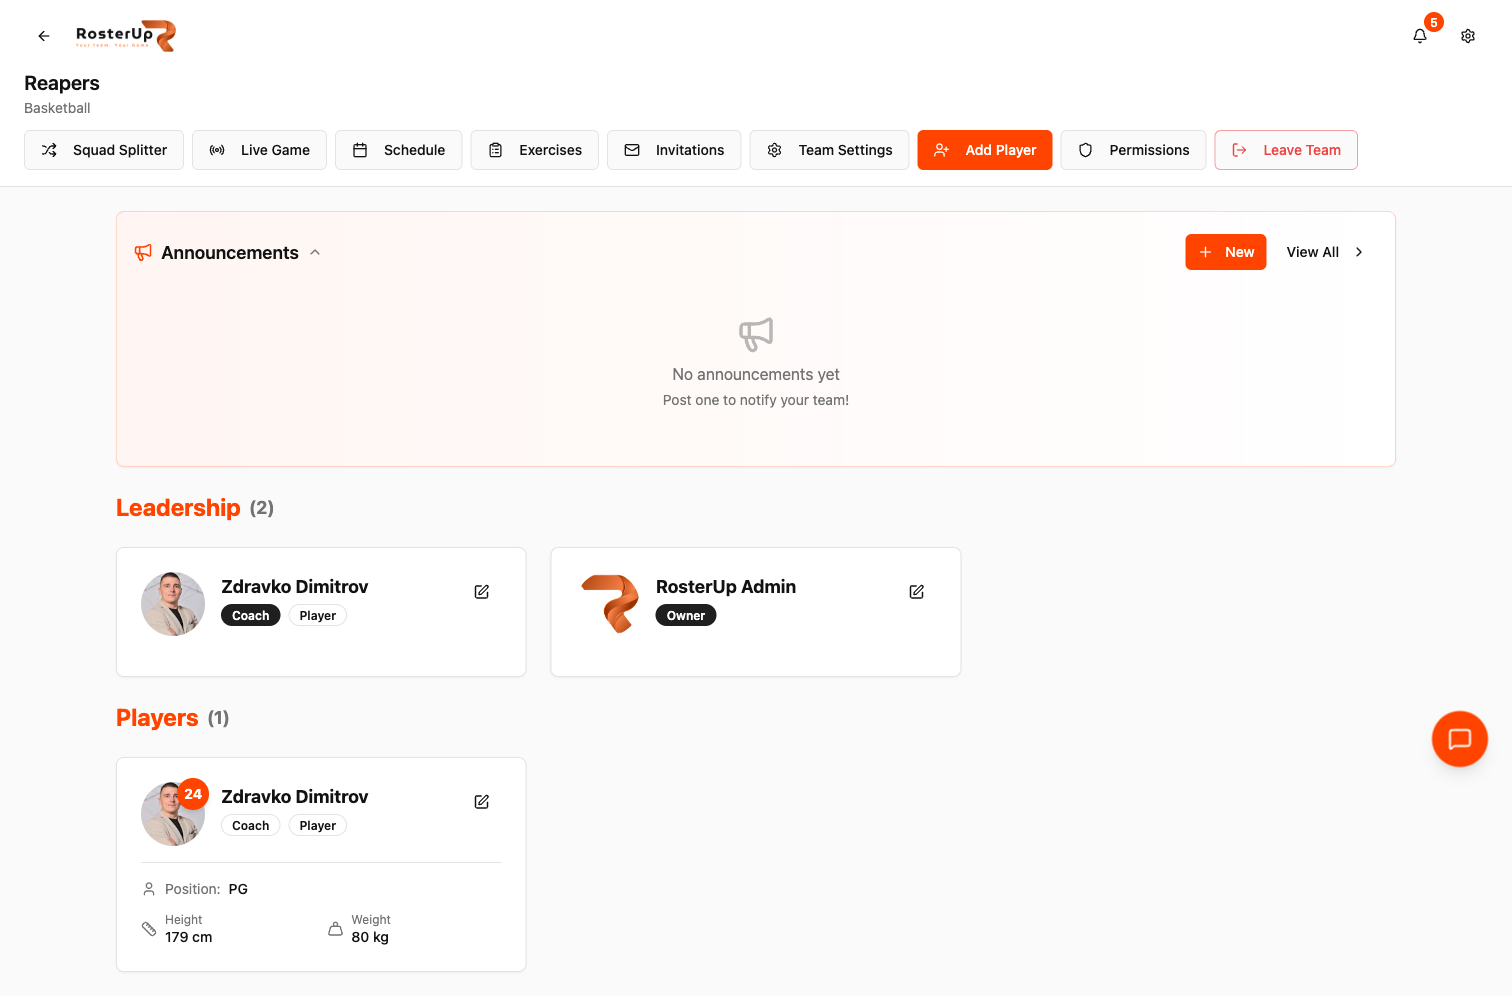Open Permissions page
Screen dimensions: 1512x996
[1134, 150]
